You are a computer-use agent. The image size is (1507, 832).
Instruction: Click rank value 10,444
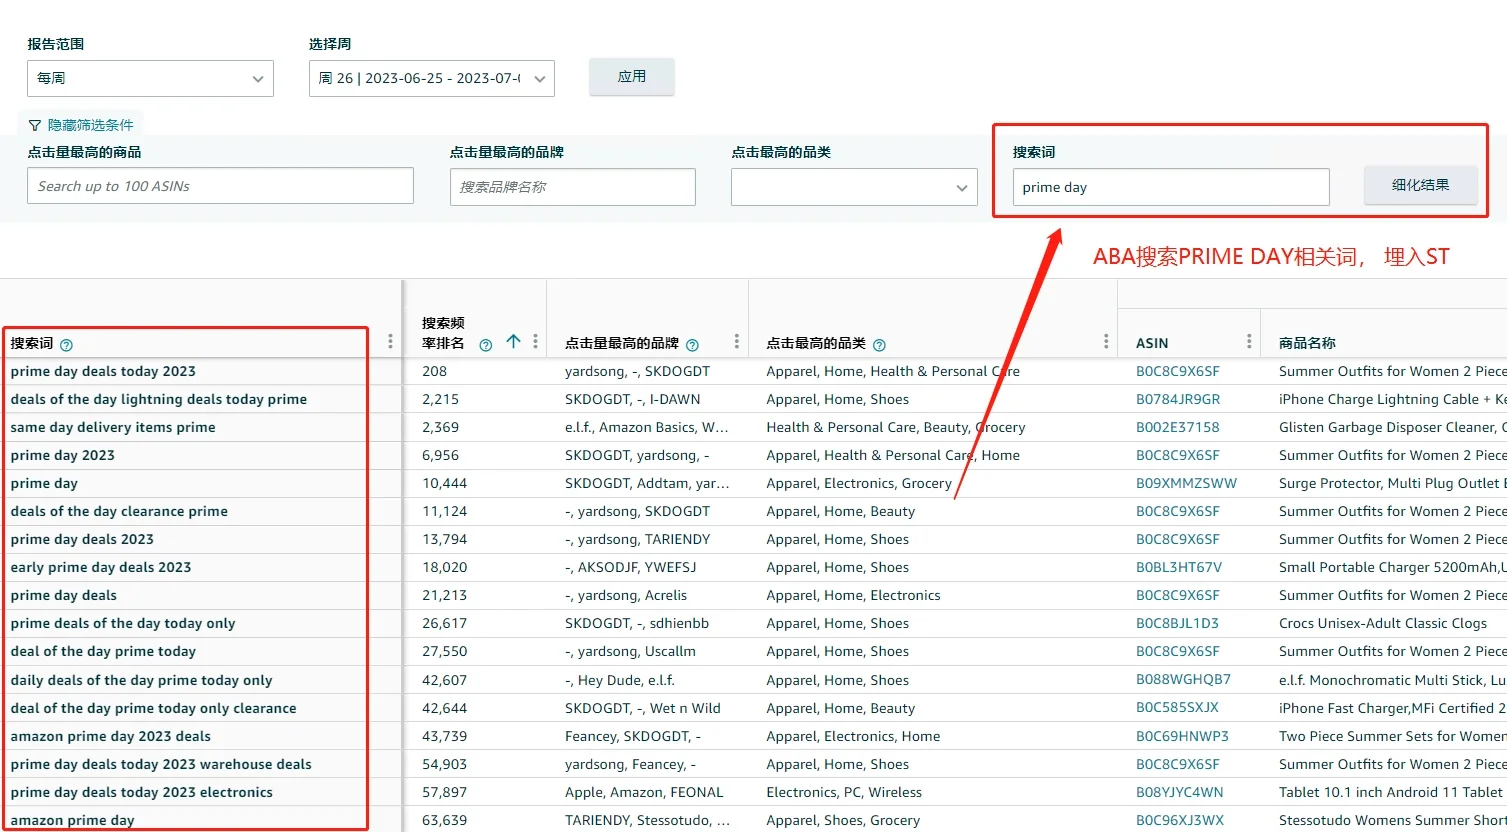click(445, 483)
